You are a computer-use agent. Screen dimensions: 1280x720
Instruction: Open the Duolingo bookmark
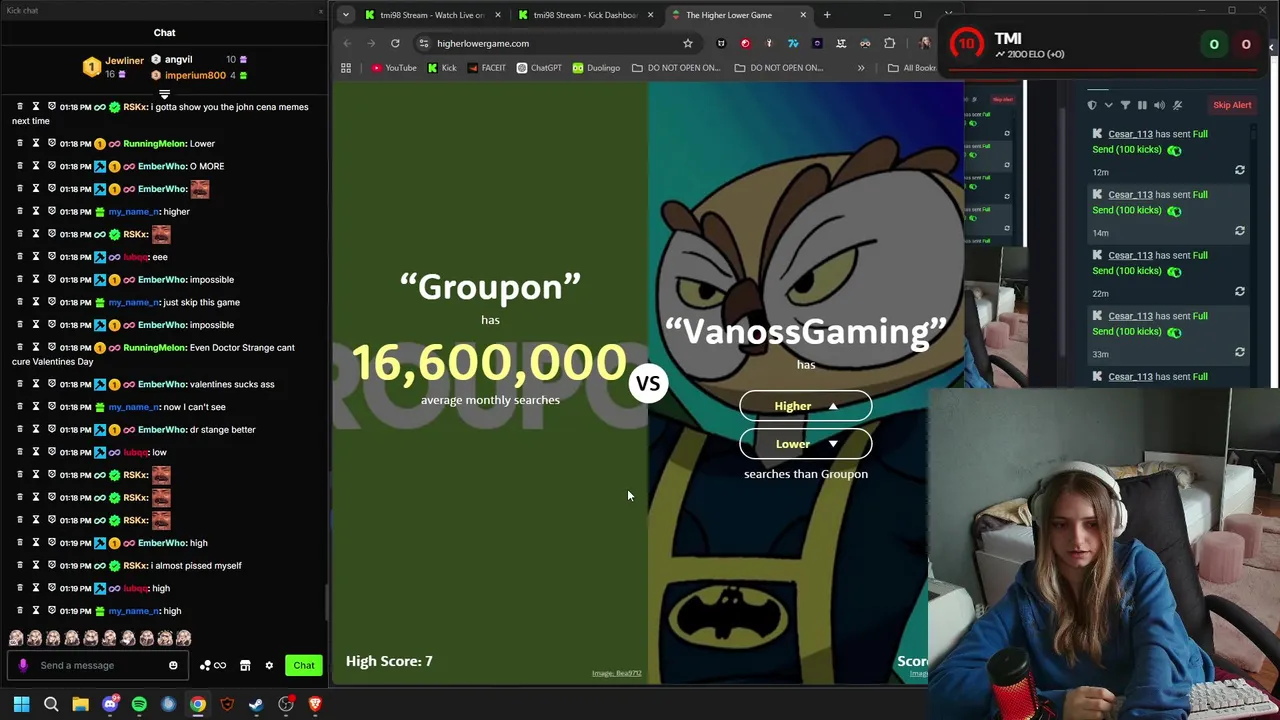point(596,68)
